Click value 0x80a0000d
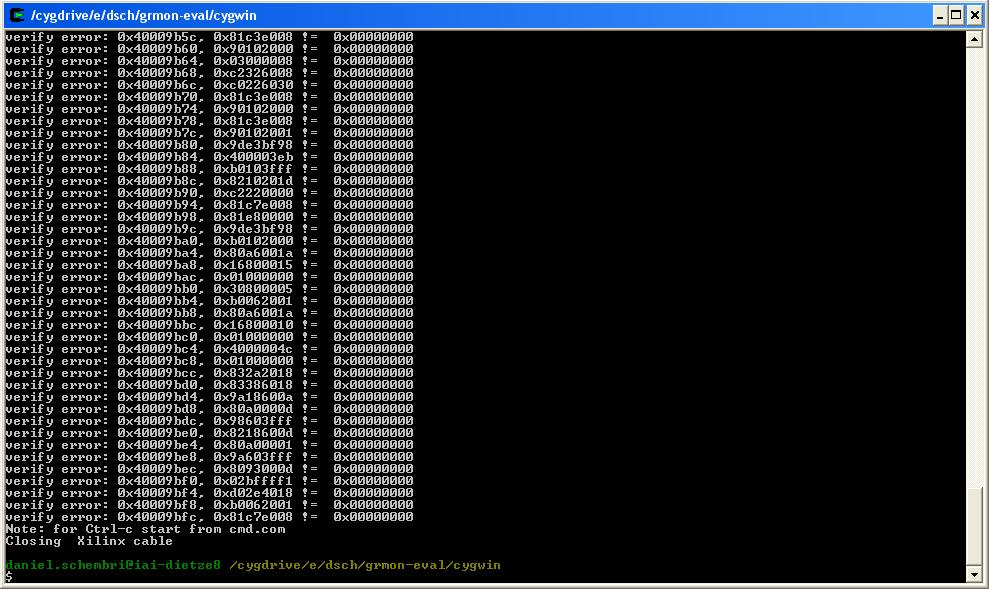Screen dimensions: 989x589 254,409
